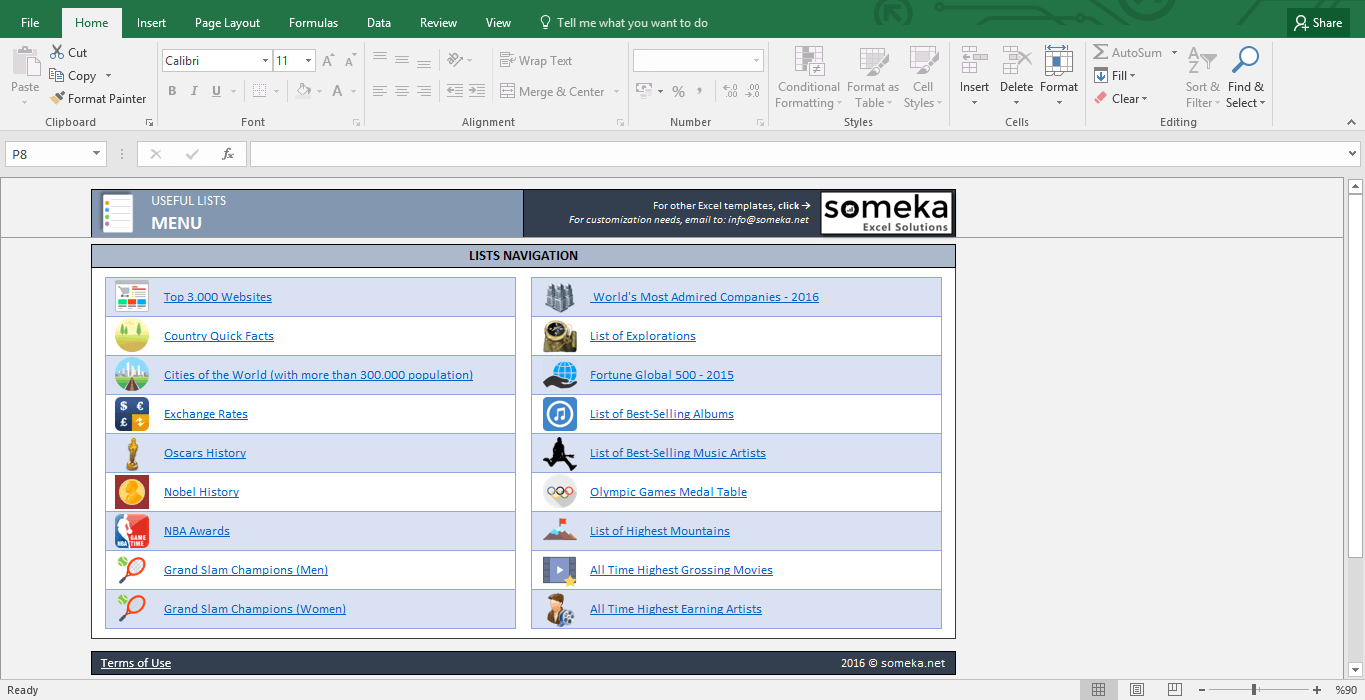The width and height of the screenshot is (1365, 700).
Task: Decrease font size with the small A
Action: coord(349,61)
